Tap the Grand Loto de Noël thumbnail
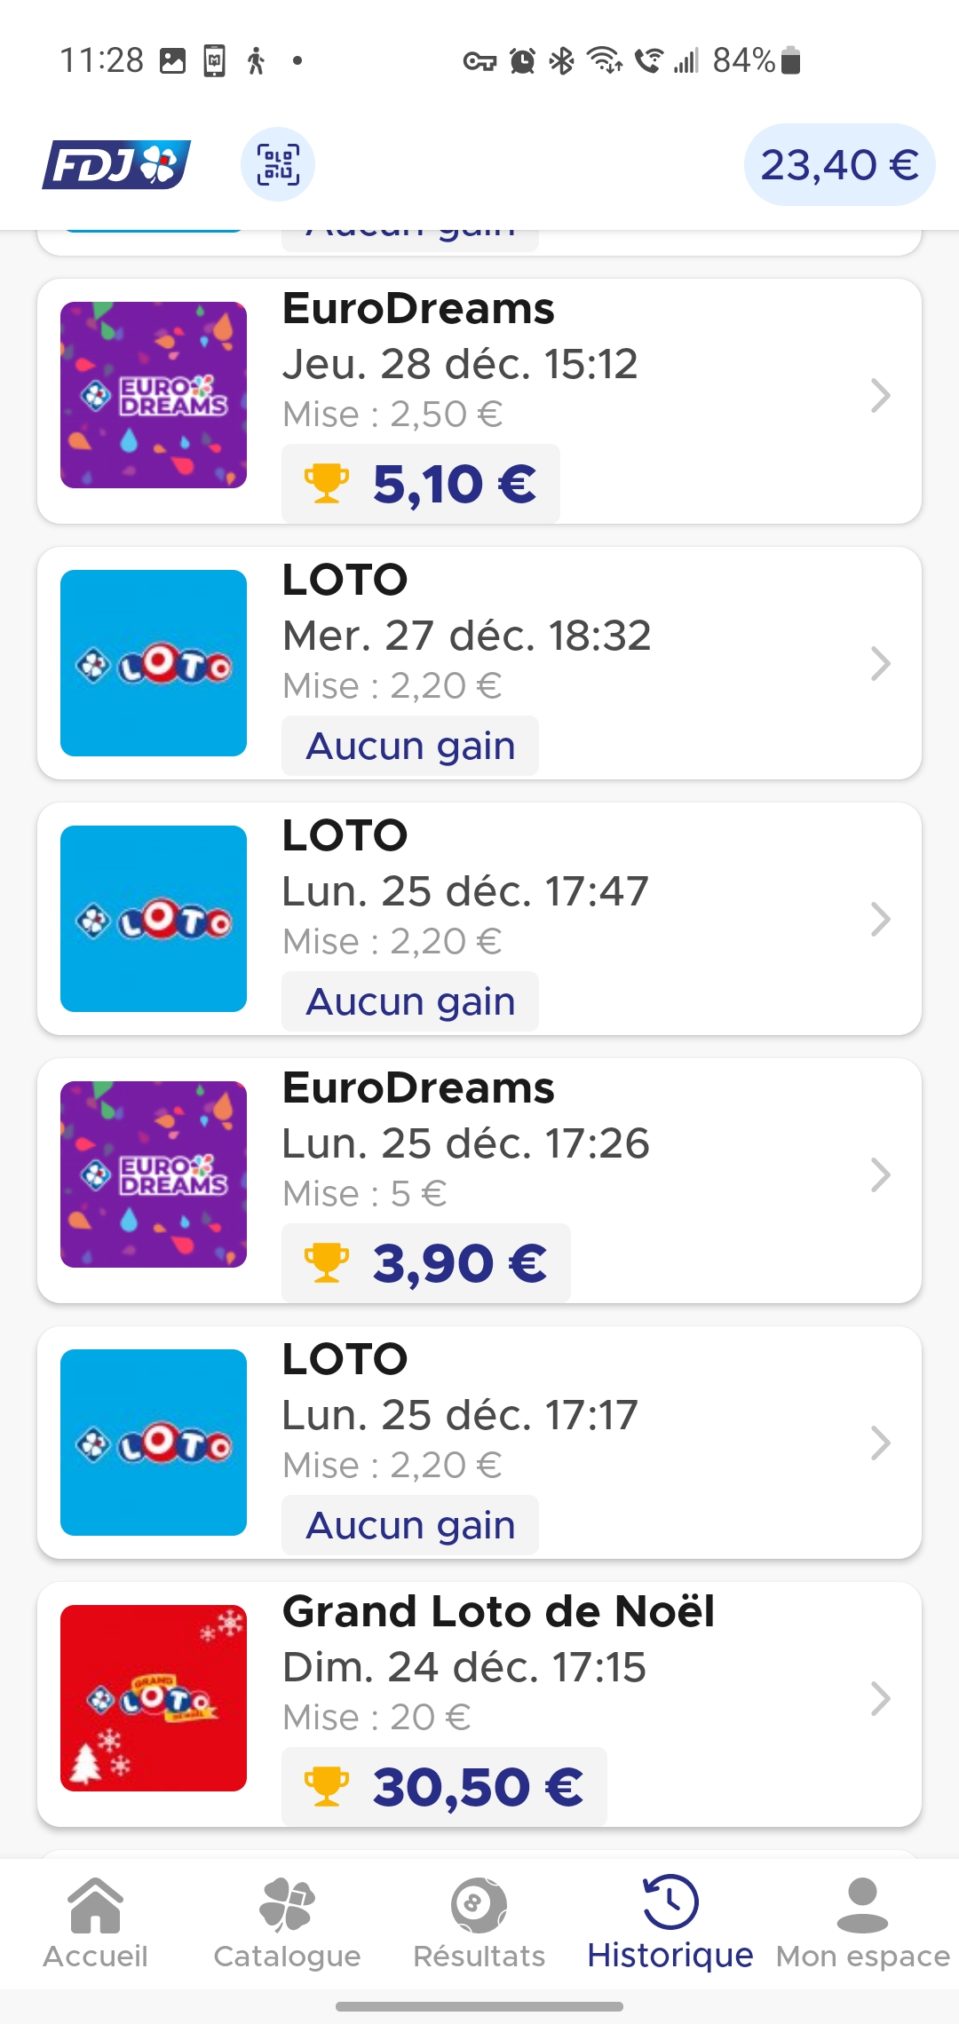The image size is (959, 2024). pos(153,1698)
